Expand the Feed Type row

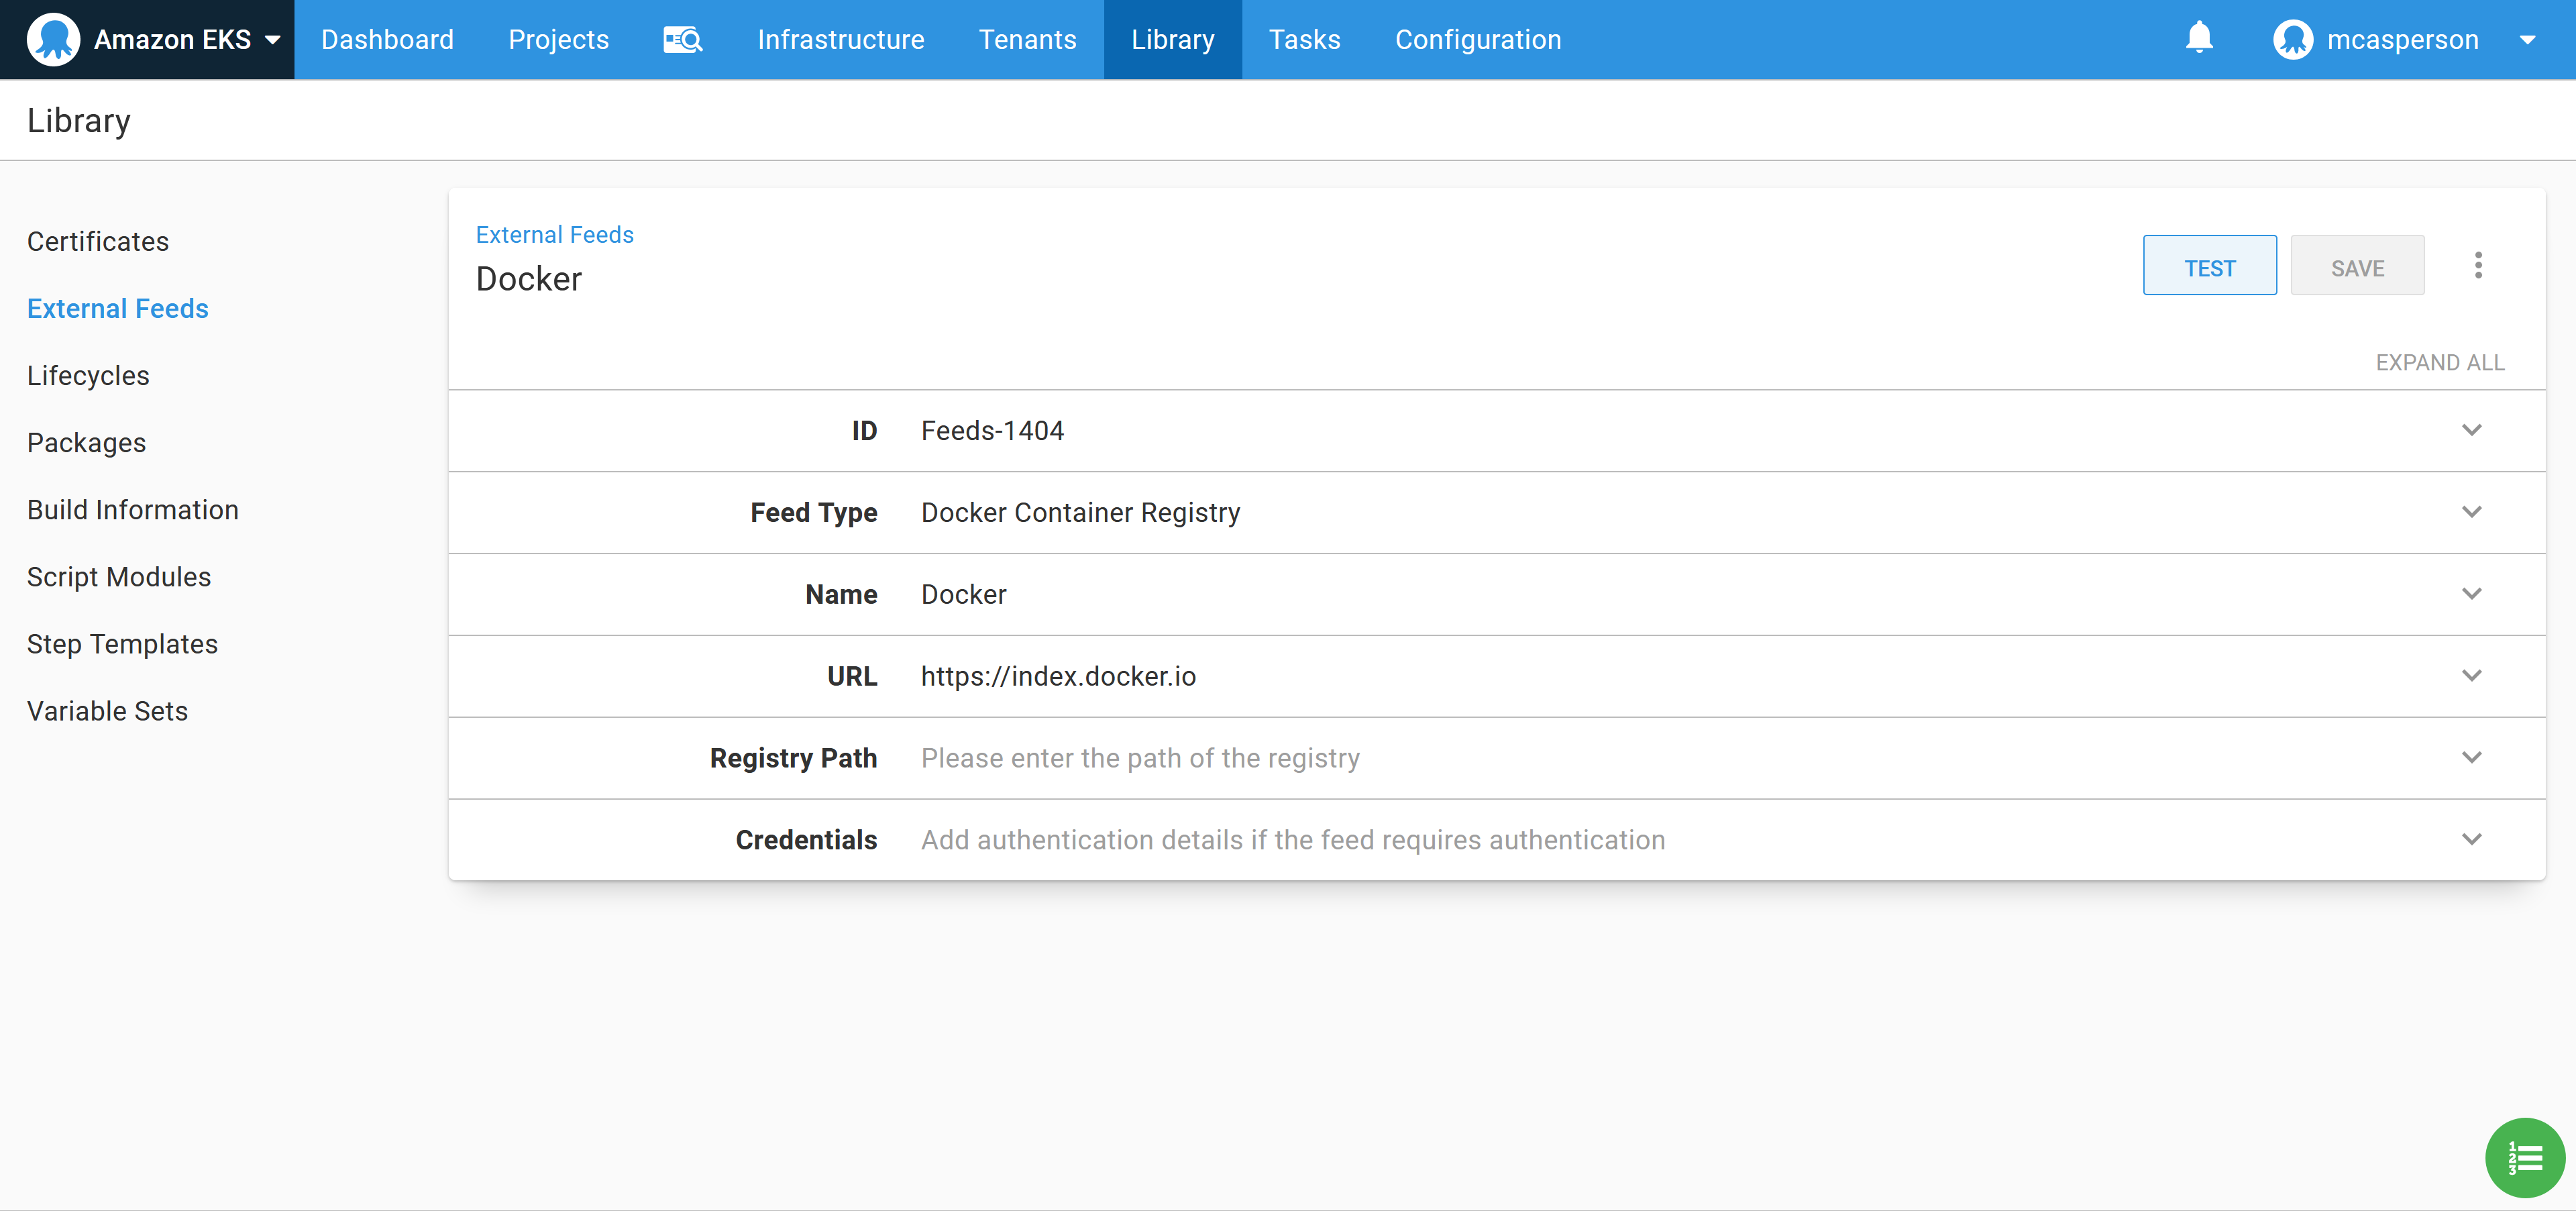point(2472,511)
